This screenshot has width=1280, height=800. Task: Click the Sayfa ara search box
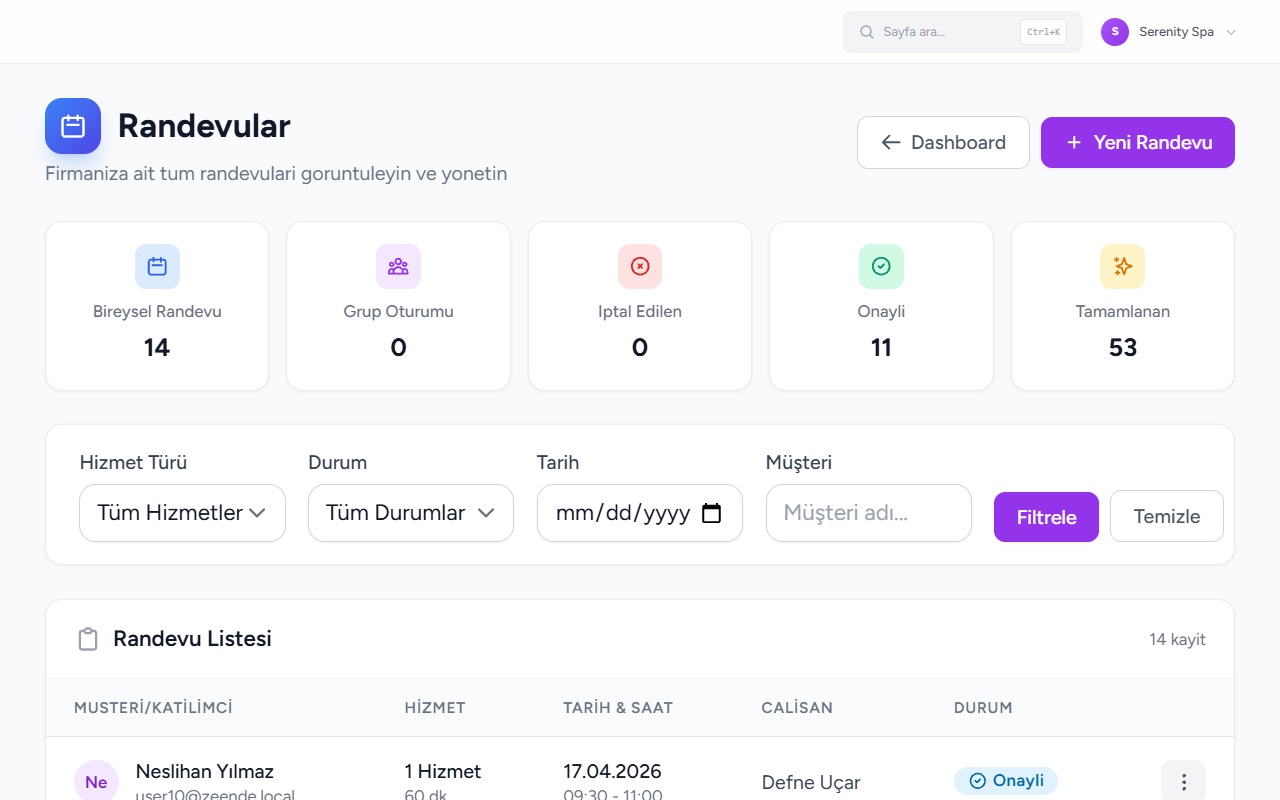(963, 32)
